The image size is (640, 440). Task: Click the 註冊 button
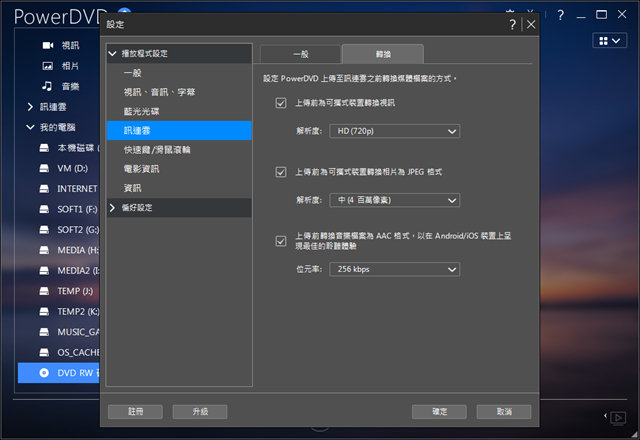point(136,411)
